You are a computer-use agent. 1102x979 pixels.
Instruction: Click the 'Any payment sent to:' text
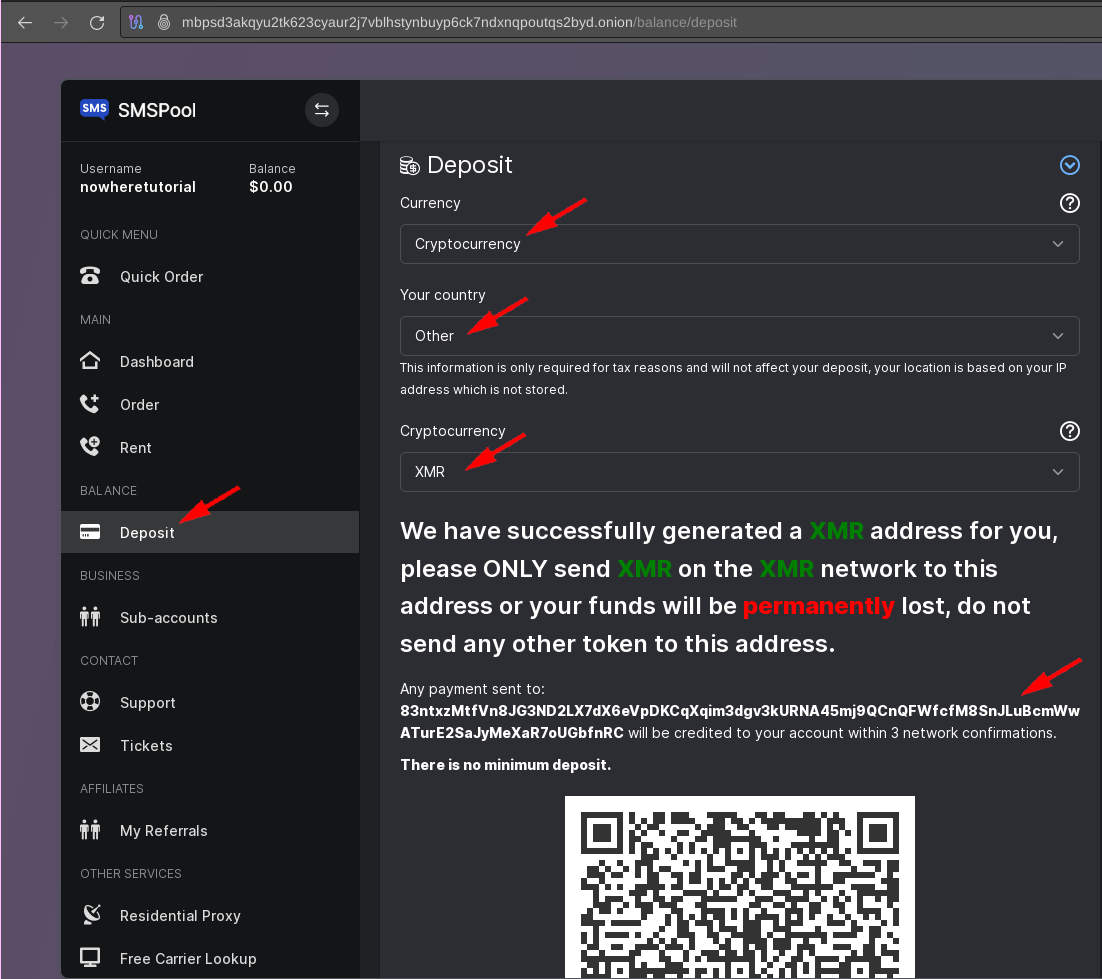click(x=472, y=689)
